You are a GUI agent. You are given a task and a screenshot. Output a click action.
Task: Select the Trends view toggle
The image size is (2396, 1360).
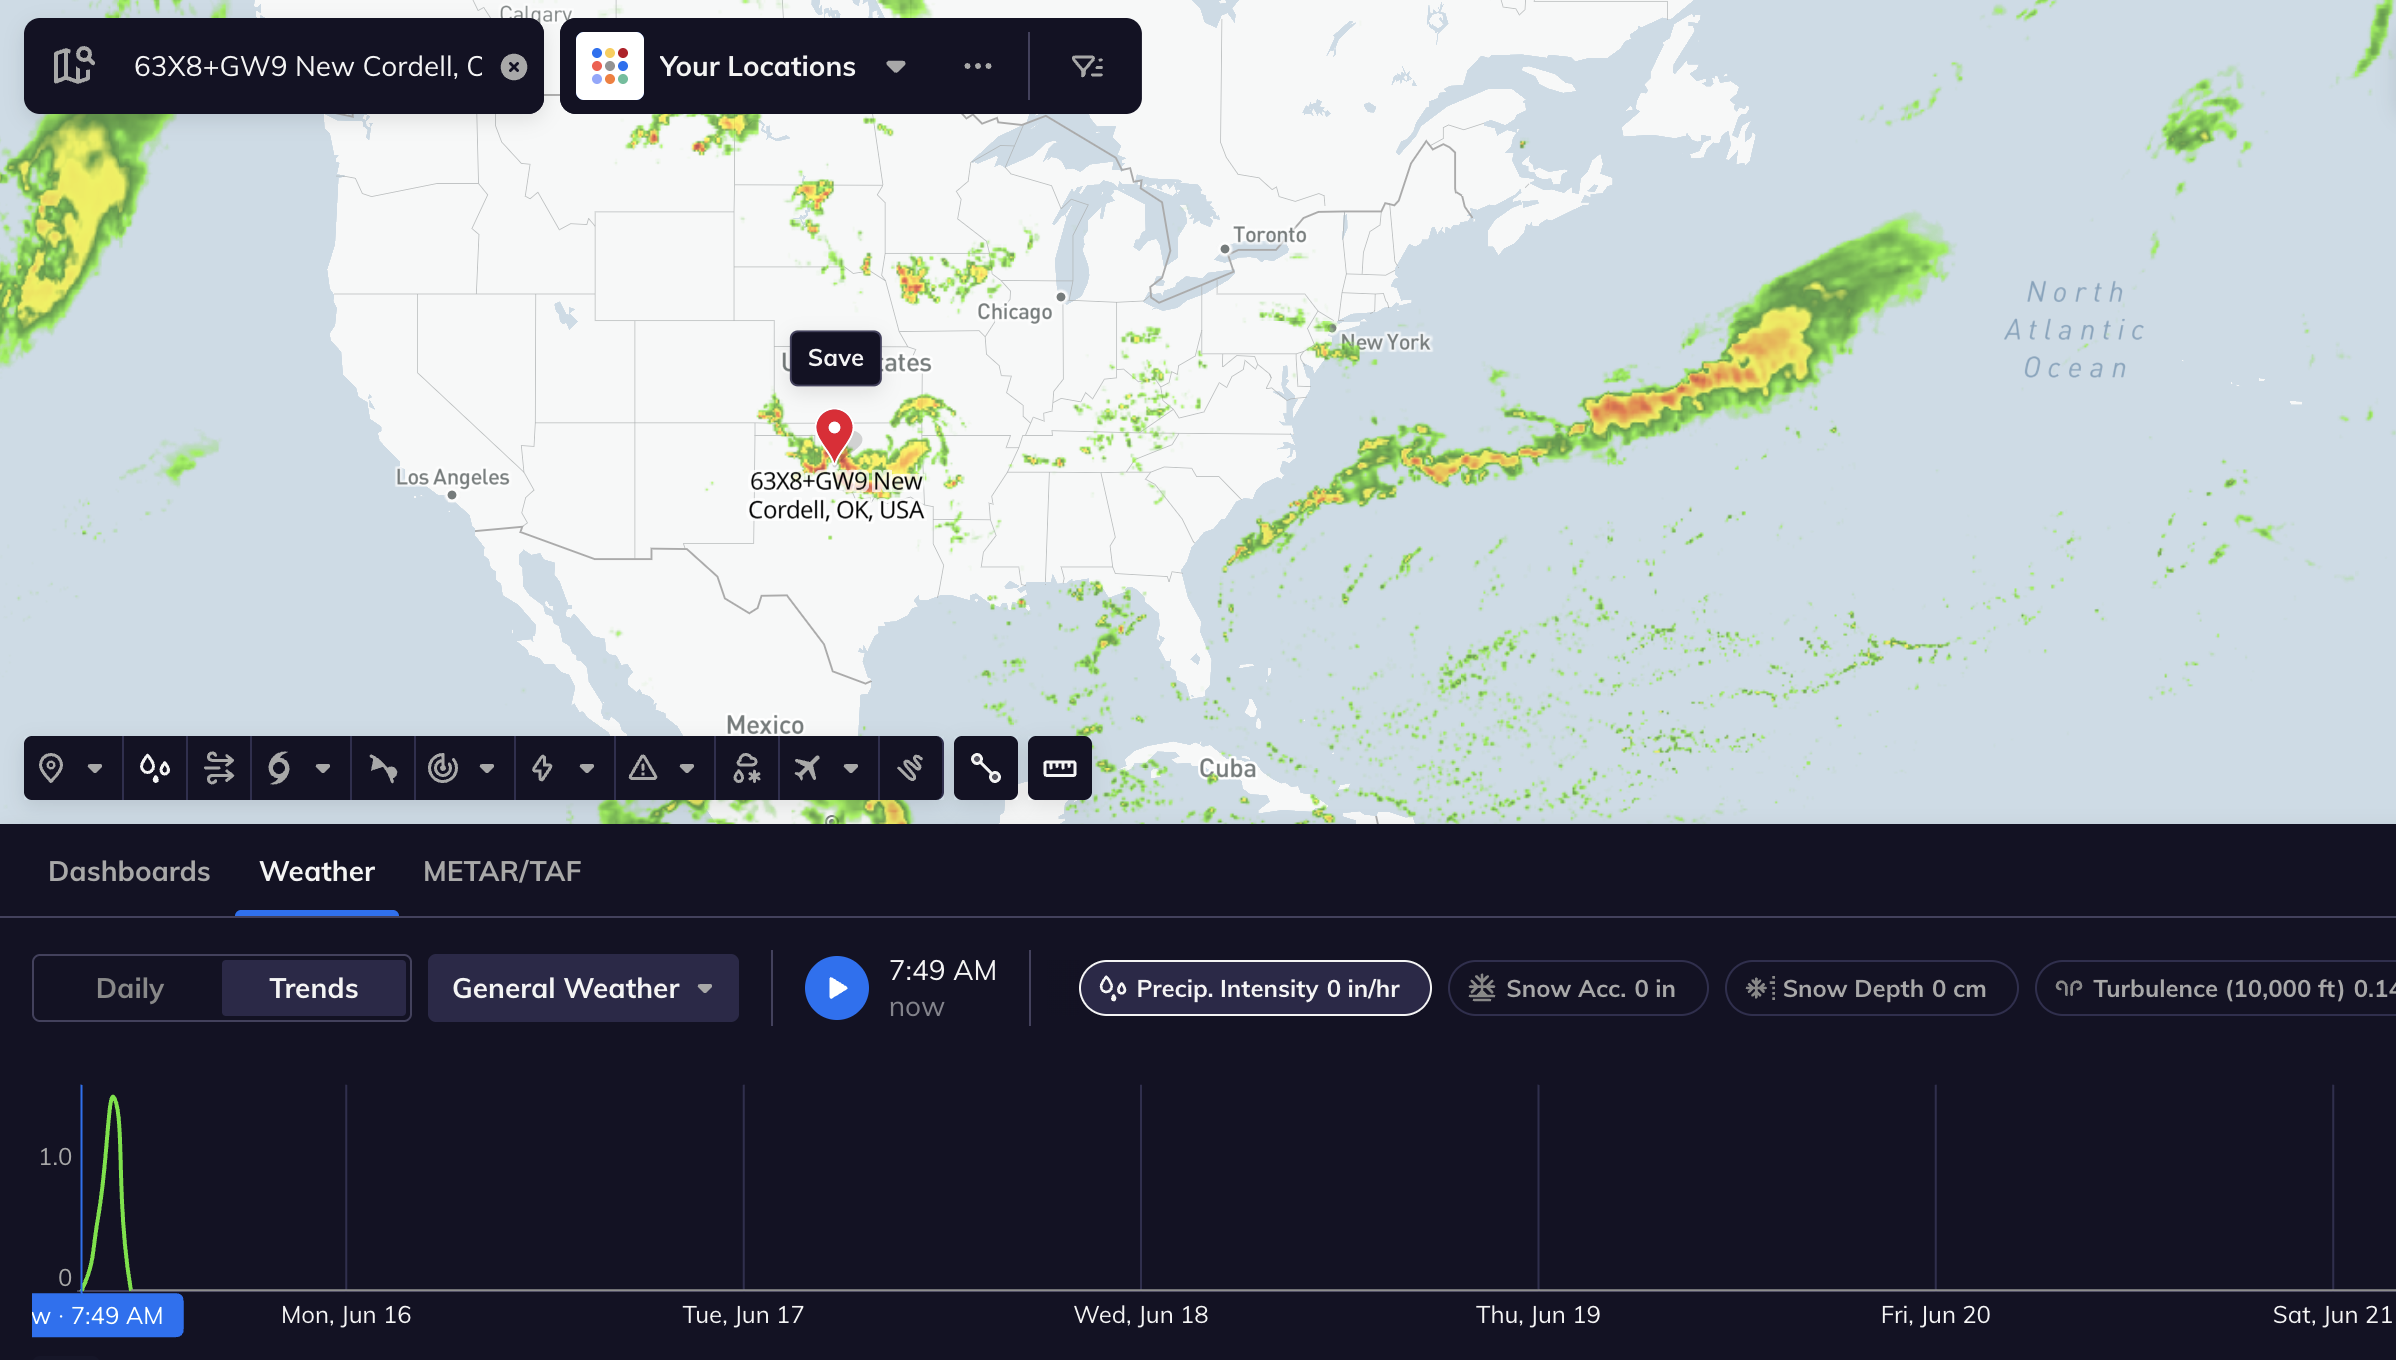(313, 988)
